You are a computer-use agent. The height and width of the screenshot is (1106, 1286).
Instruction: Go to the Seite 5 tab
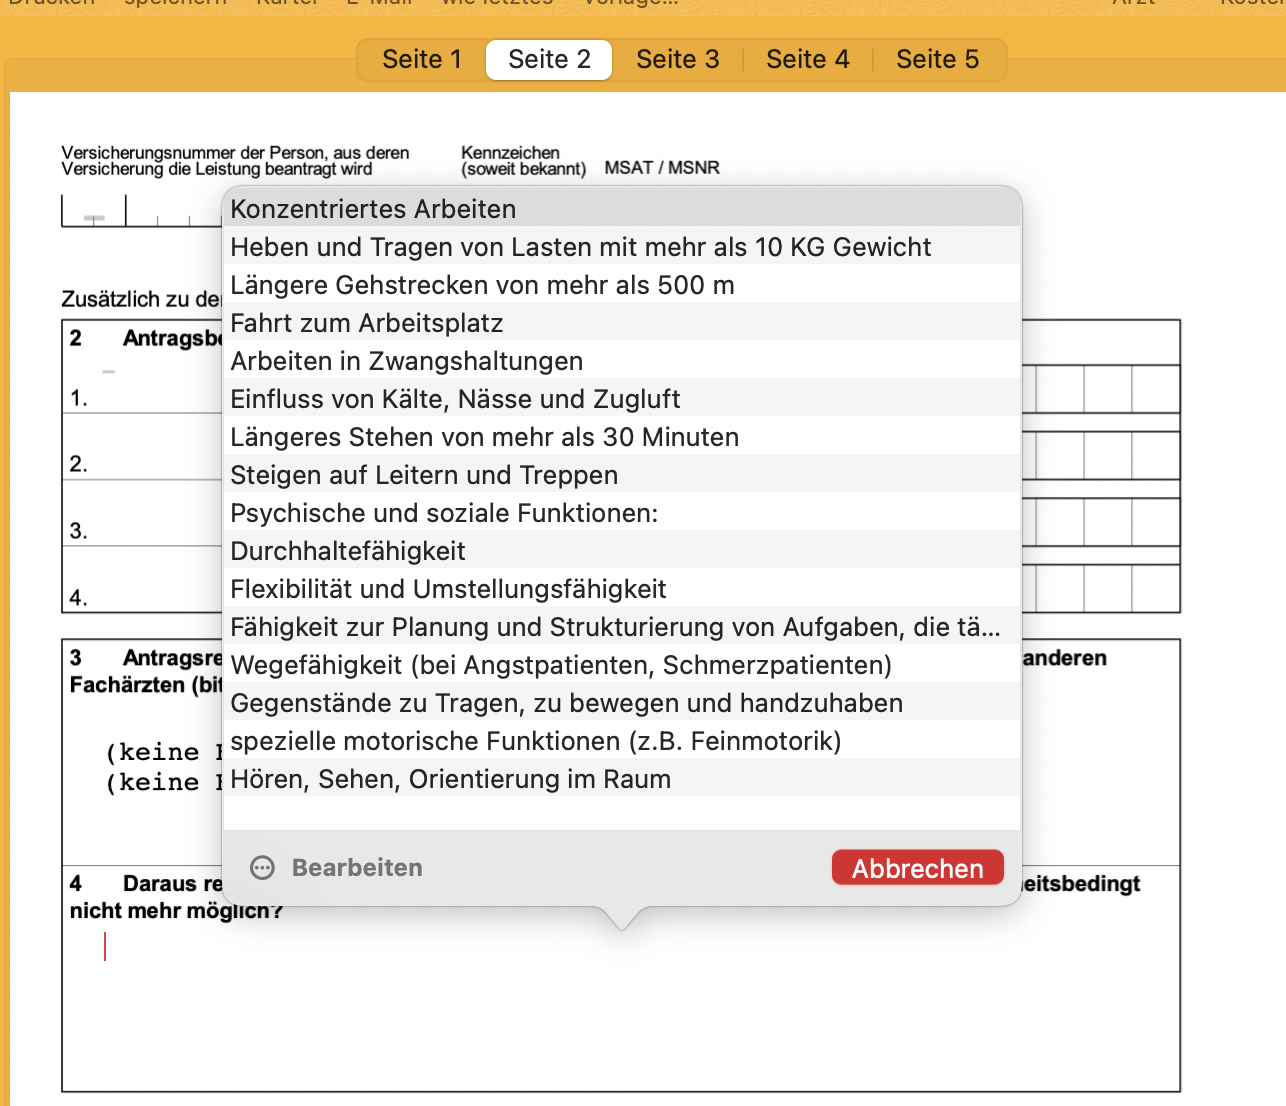coord(938,60)
